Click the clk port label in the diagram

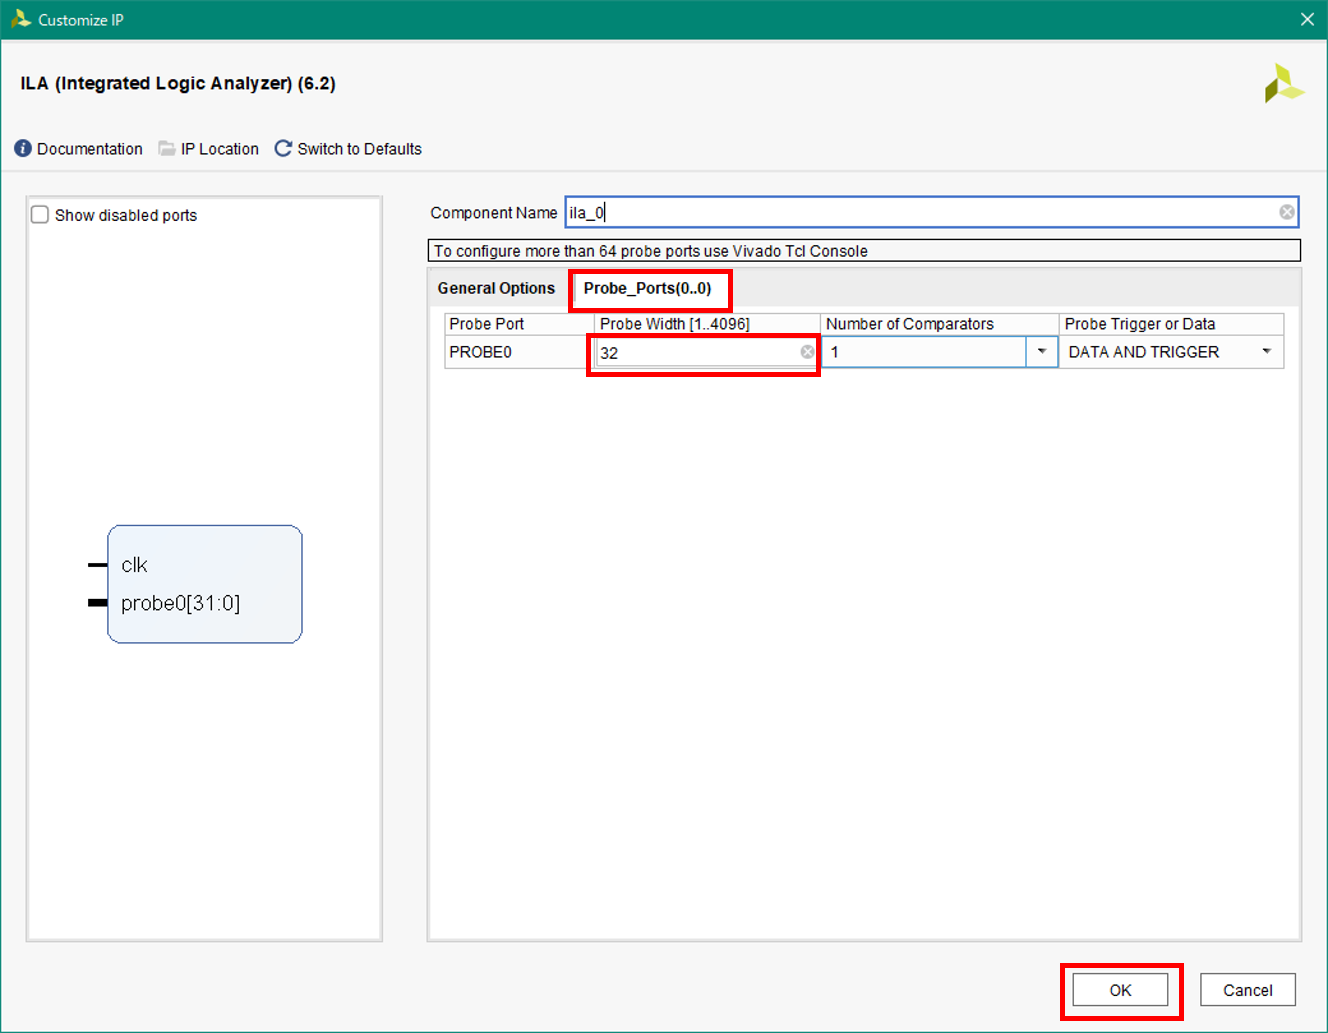click(134, 565)
